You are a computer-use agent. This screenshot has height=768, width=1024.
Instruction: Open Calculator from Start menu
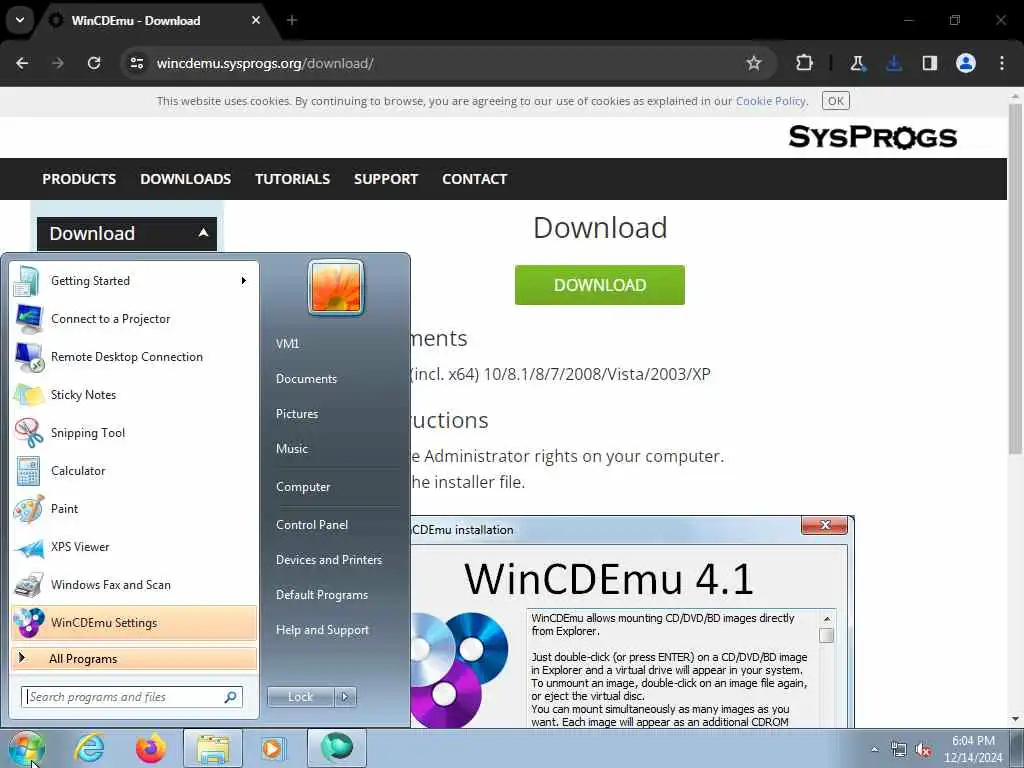[x=134, y=471]
